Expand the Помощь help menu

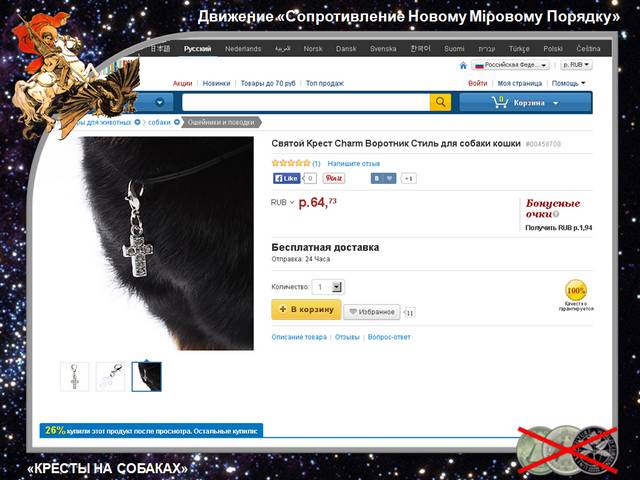tap(568, 83)
